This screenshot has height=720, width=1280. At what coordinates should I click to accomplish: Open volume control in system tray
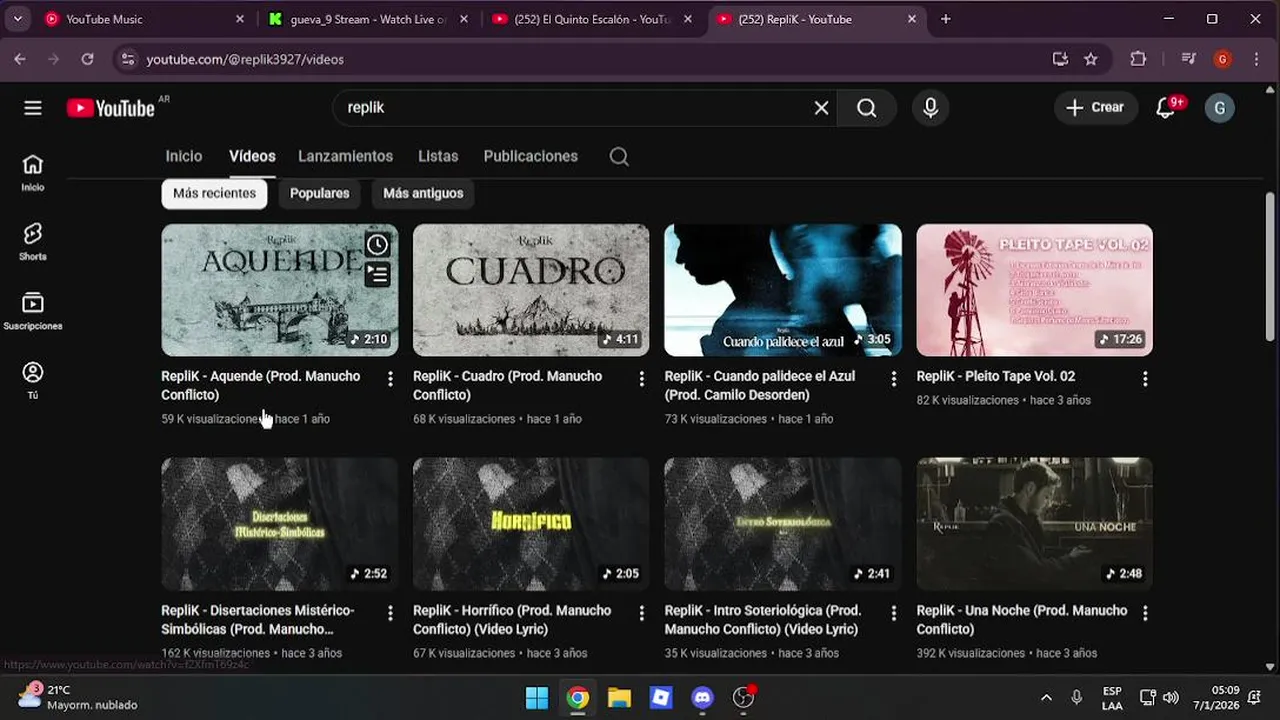point(1170,697)
